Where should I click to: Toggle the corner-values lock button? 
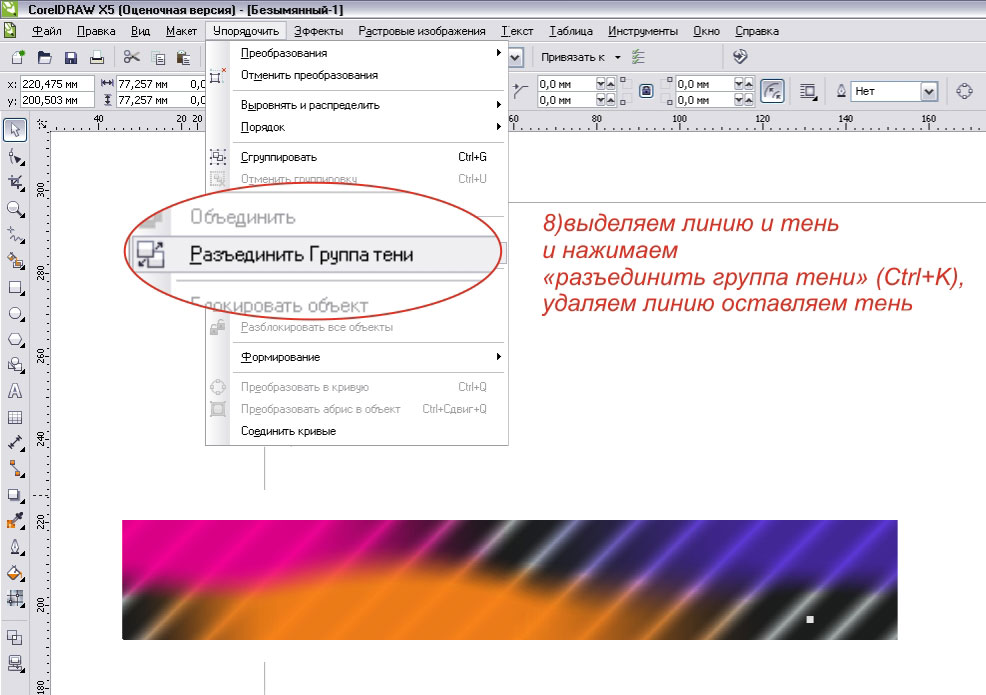click(x=646, y=91)
